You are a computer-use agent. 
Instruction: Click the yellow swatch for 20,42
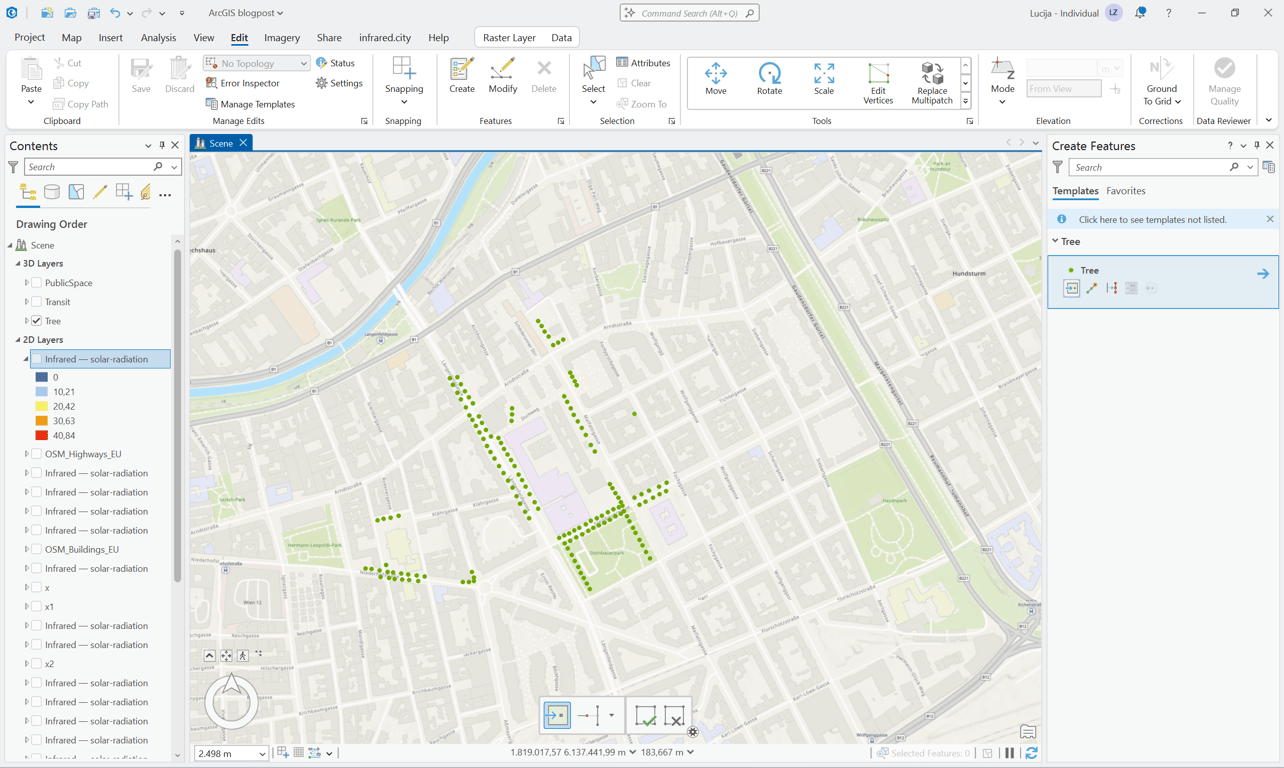[42, 406]
